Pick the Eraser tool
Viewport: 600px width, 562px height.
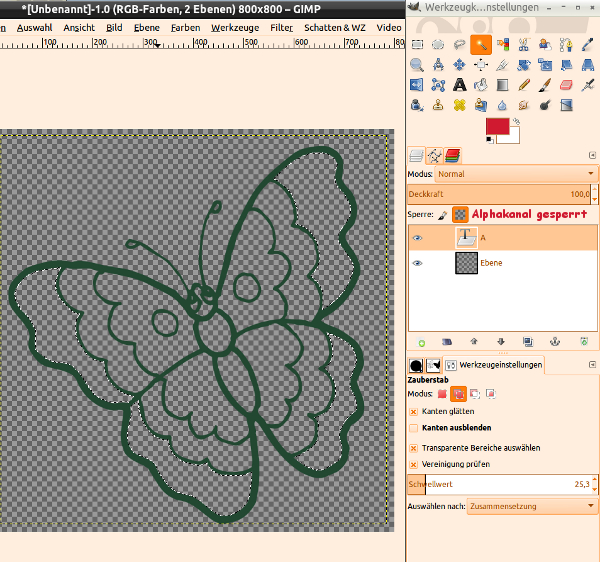(566, 85)
